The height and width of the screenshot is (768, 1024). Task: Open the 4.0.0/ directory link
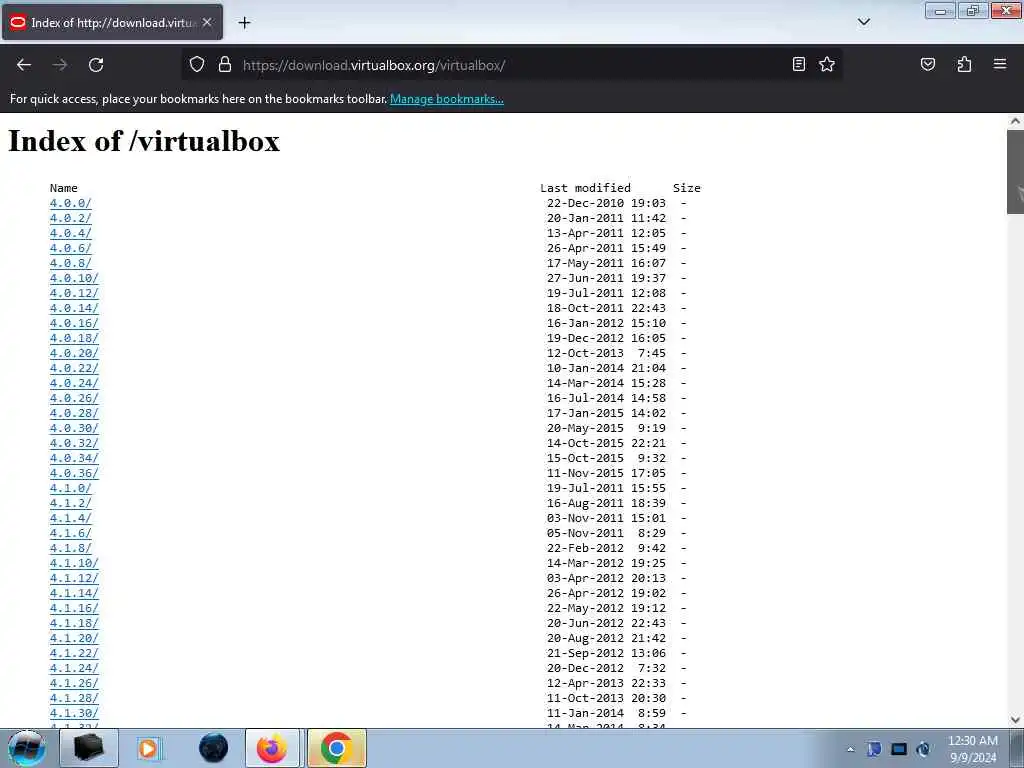coord(71,203)
